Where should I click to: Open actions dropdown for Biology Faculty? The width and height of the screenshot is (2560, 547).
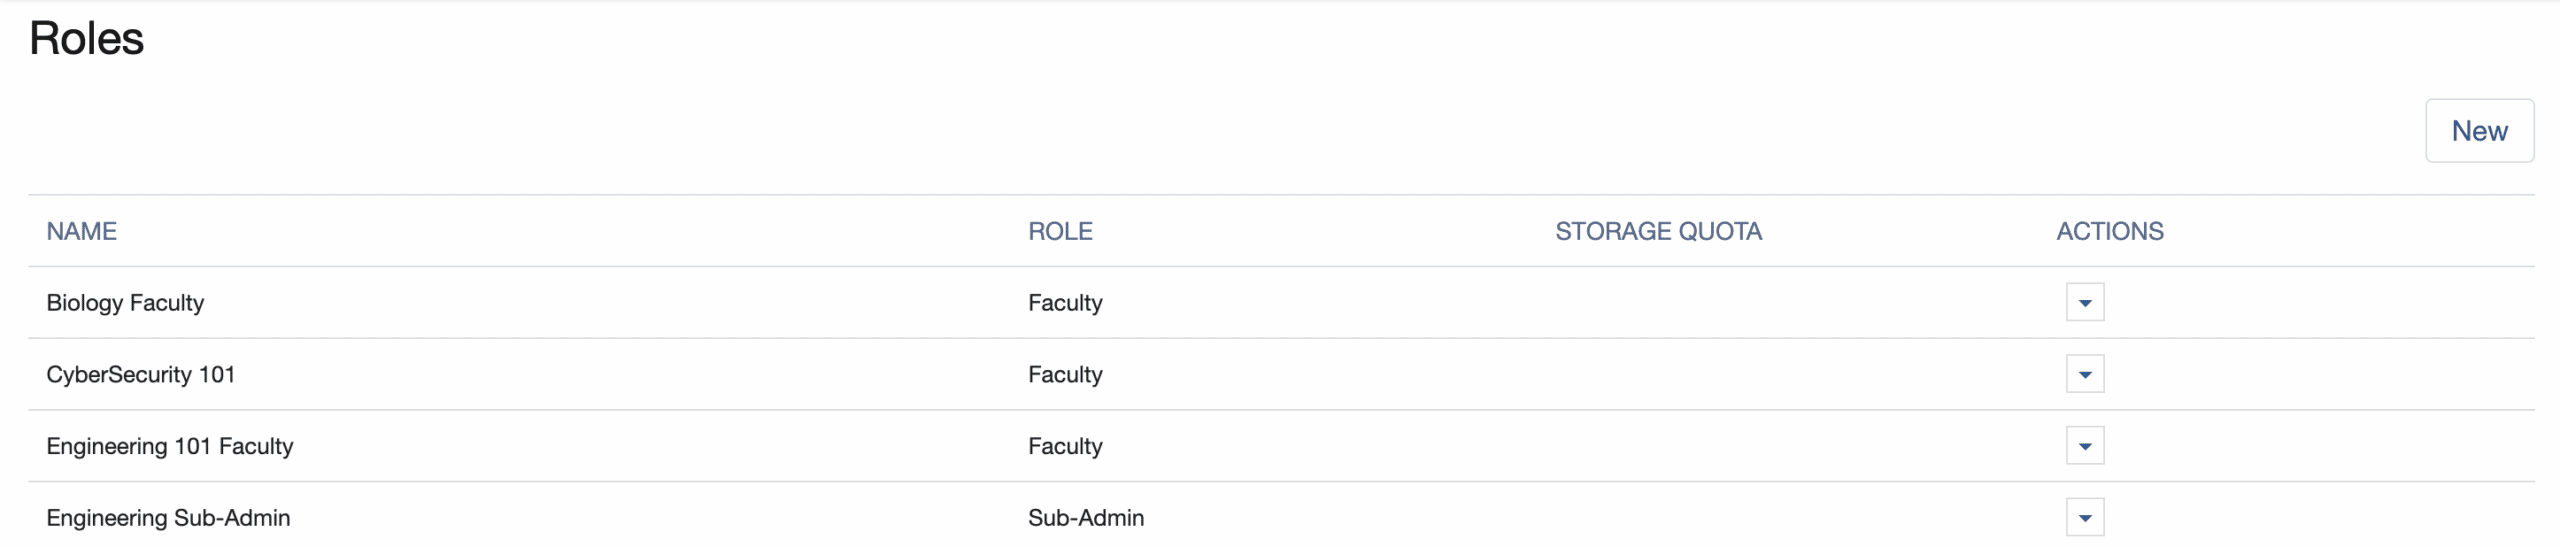coord(2084,303)
